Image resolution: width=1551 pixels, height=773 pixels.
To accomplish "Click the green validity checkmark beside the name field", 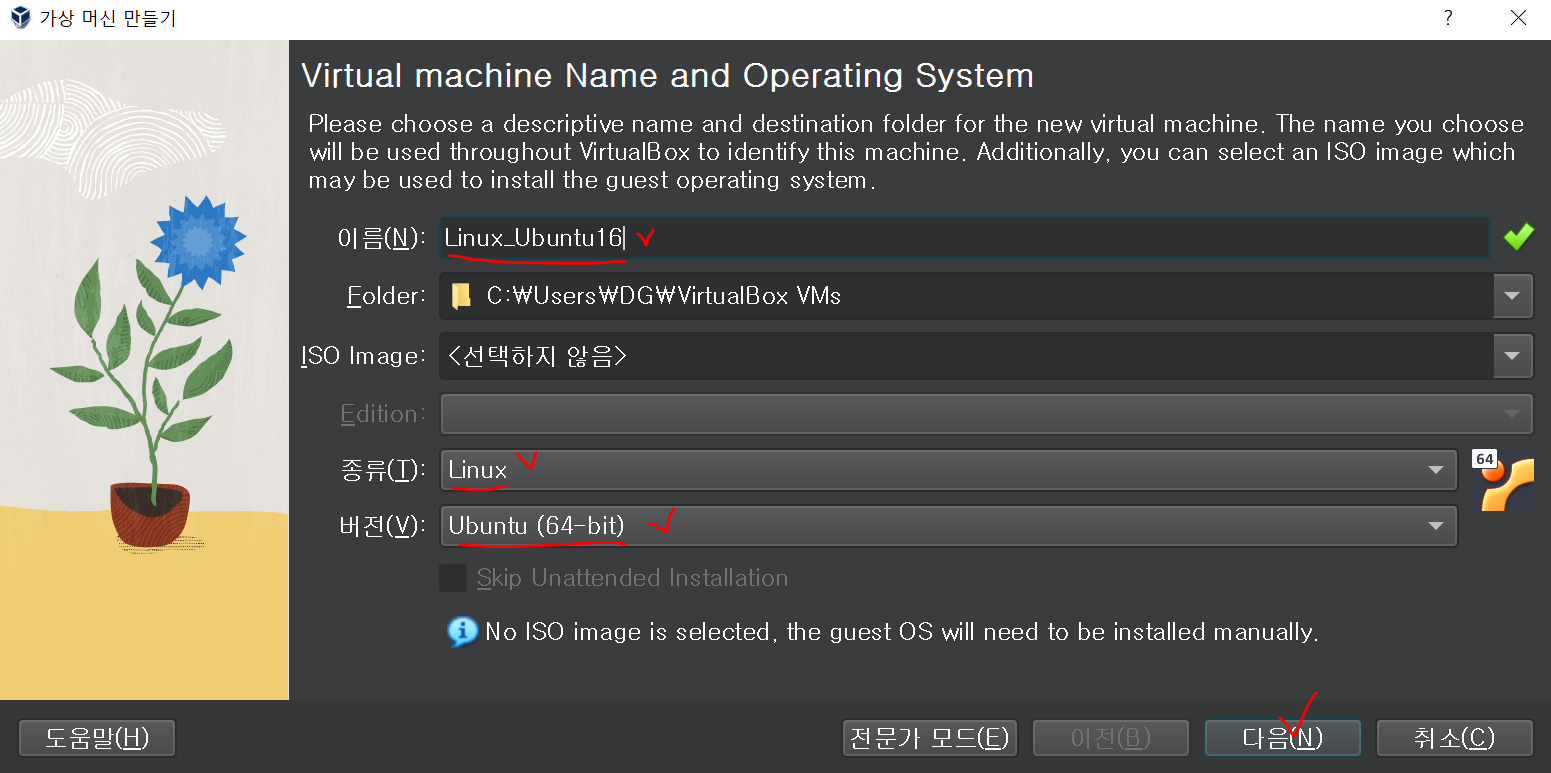I will 1518,237.
